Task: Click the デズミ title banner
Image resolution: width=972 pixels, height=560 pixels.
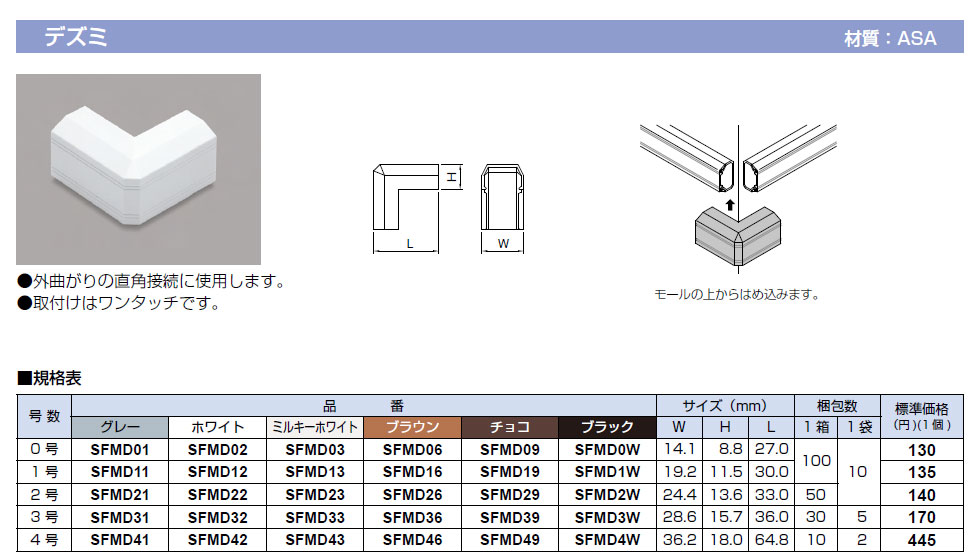Action: point(75,38)
